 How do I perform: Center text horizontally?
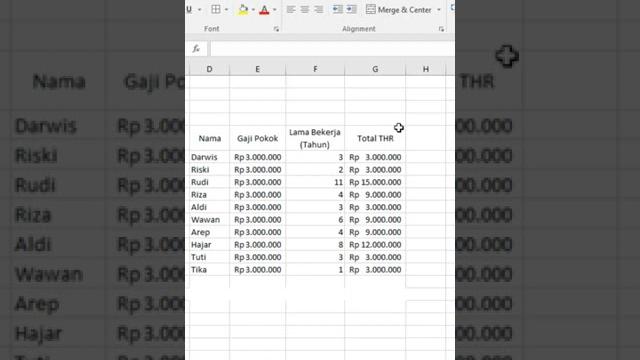[x=304, y=9]
